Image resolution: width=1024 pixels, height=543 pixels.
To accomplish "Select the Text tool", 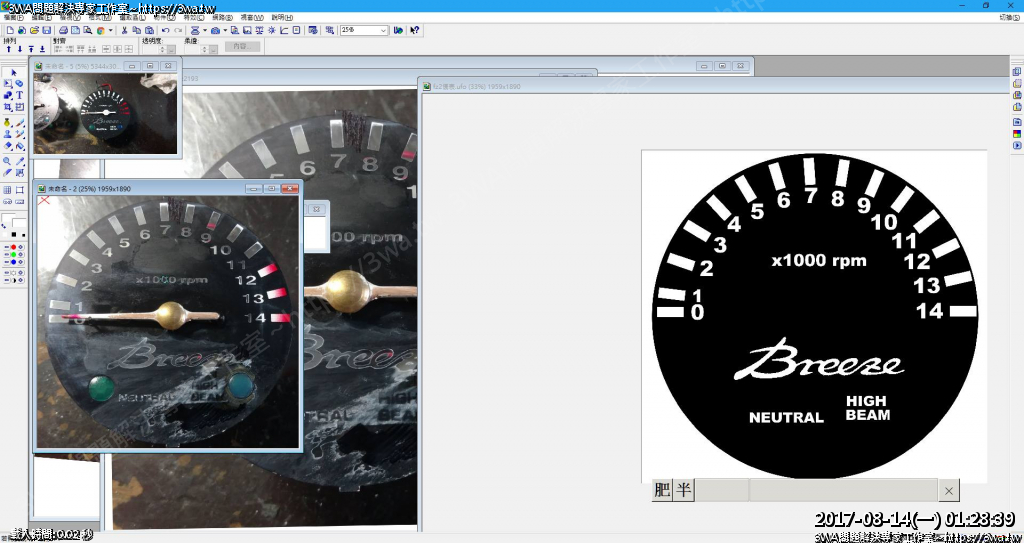I will tap(19, 95).
